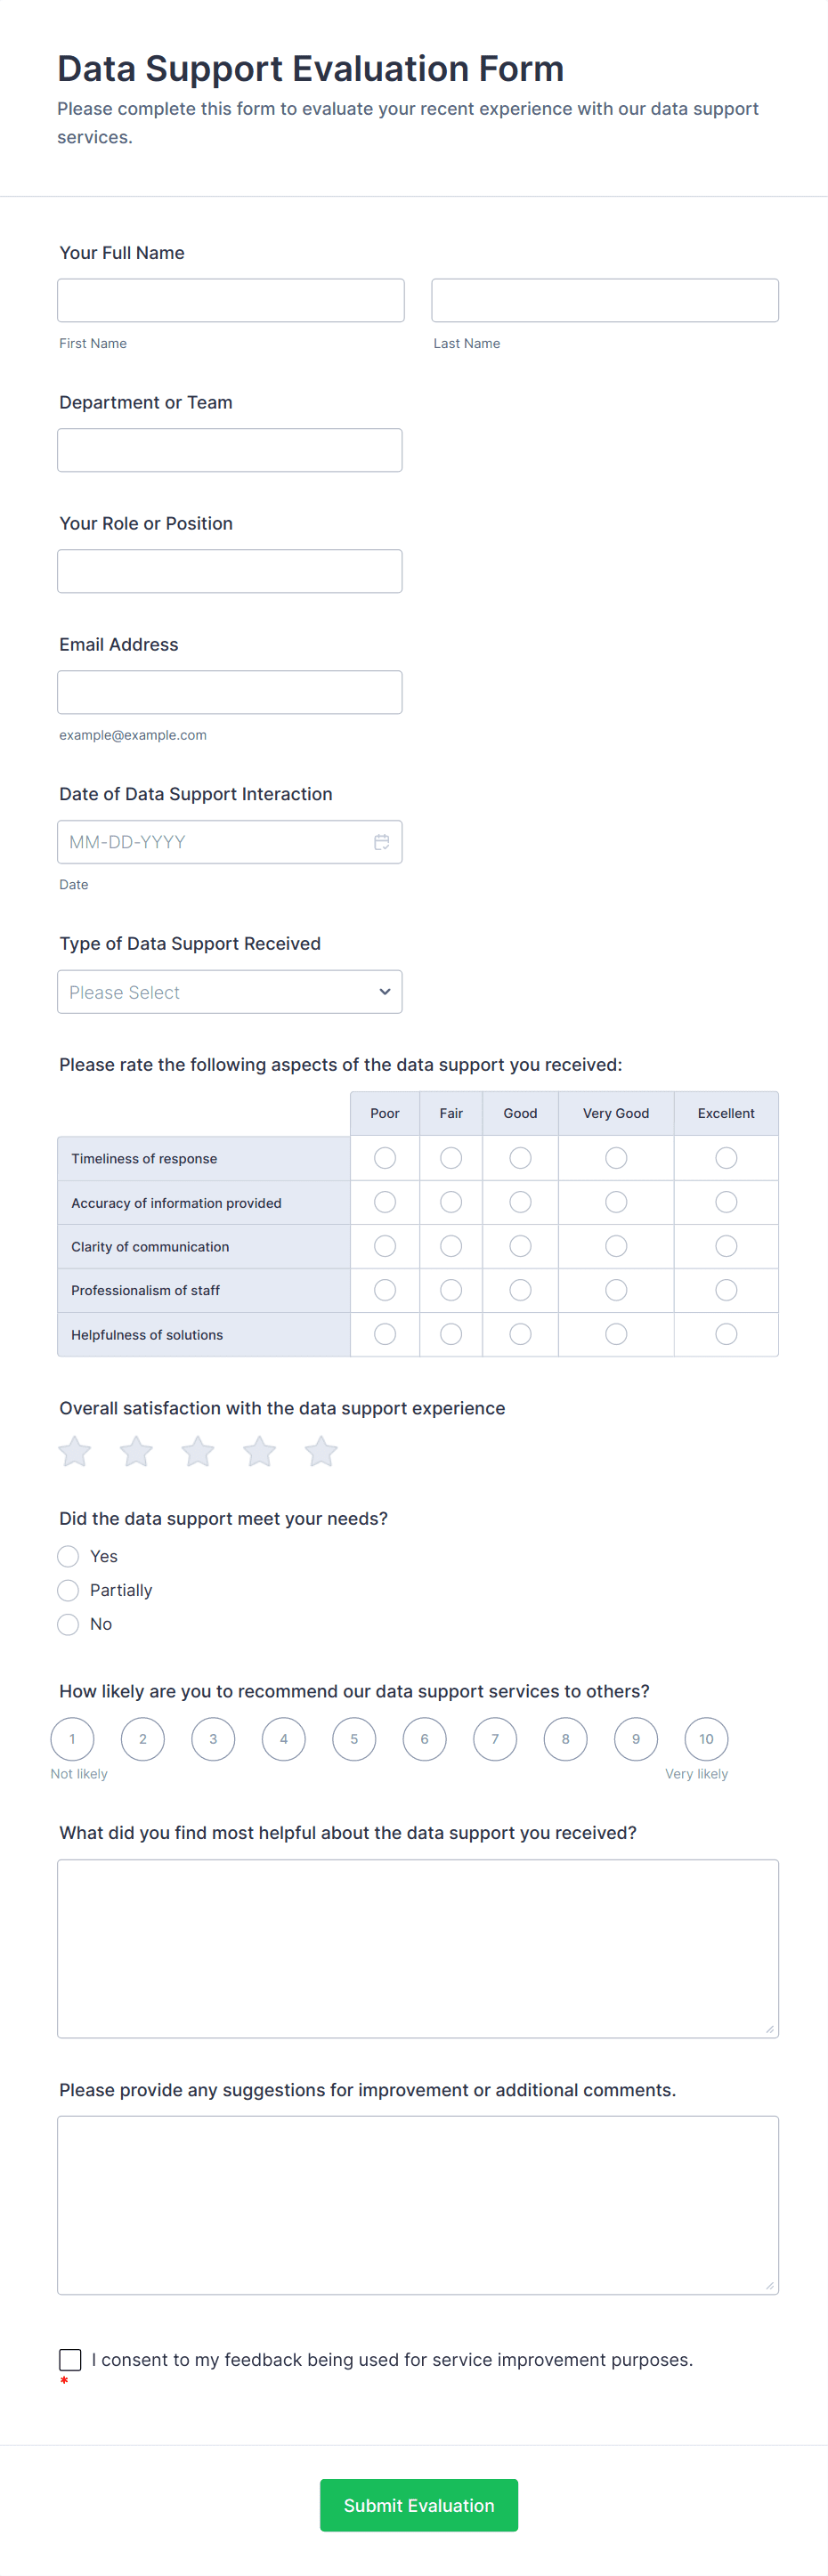Click the fourth satisfaction star
This screenshot has height=2576, width=828.
259,1451
